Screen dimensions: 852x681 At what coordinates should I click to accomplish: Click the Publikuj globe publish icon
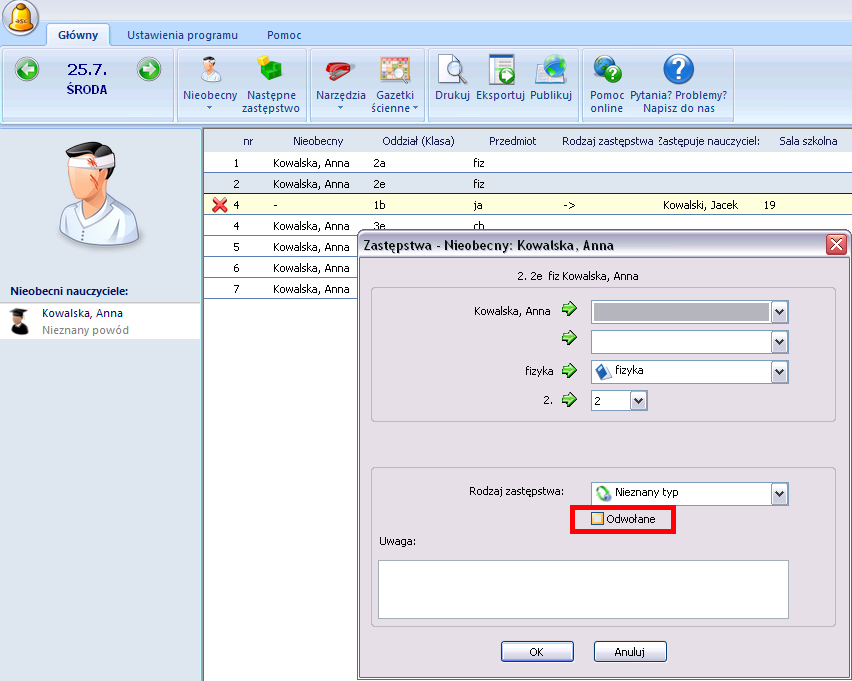click(x=551, y=70)
